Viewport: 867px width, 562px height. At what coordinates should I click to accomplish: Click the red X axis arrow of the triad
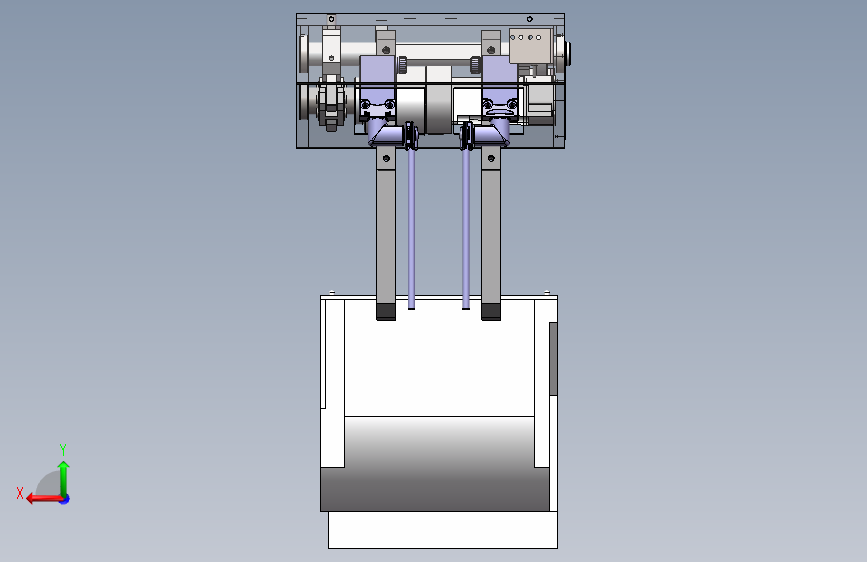(x=44, y=499)
